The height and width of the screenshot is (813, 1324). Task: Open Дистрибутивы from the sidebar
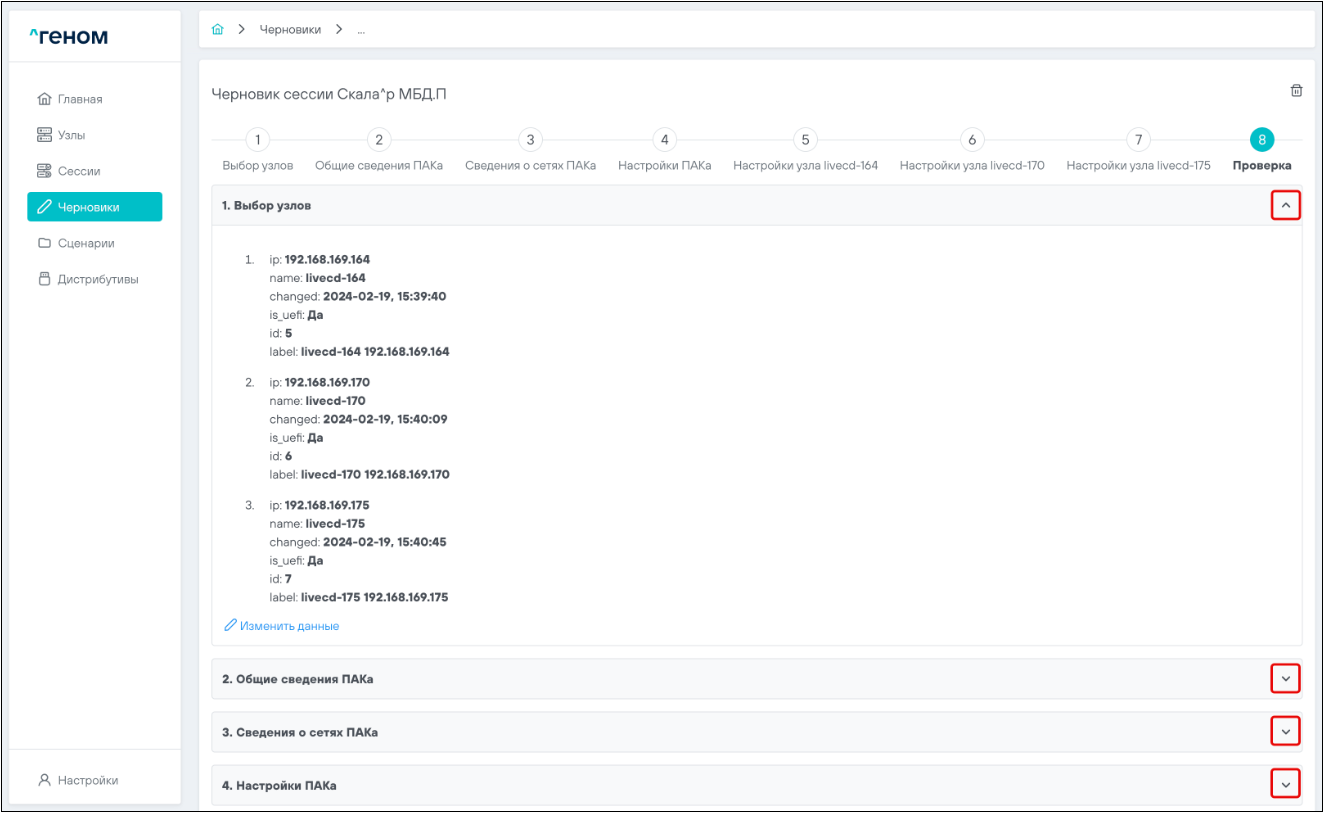(x=97, y=279)
